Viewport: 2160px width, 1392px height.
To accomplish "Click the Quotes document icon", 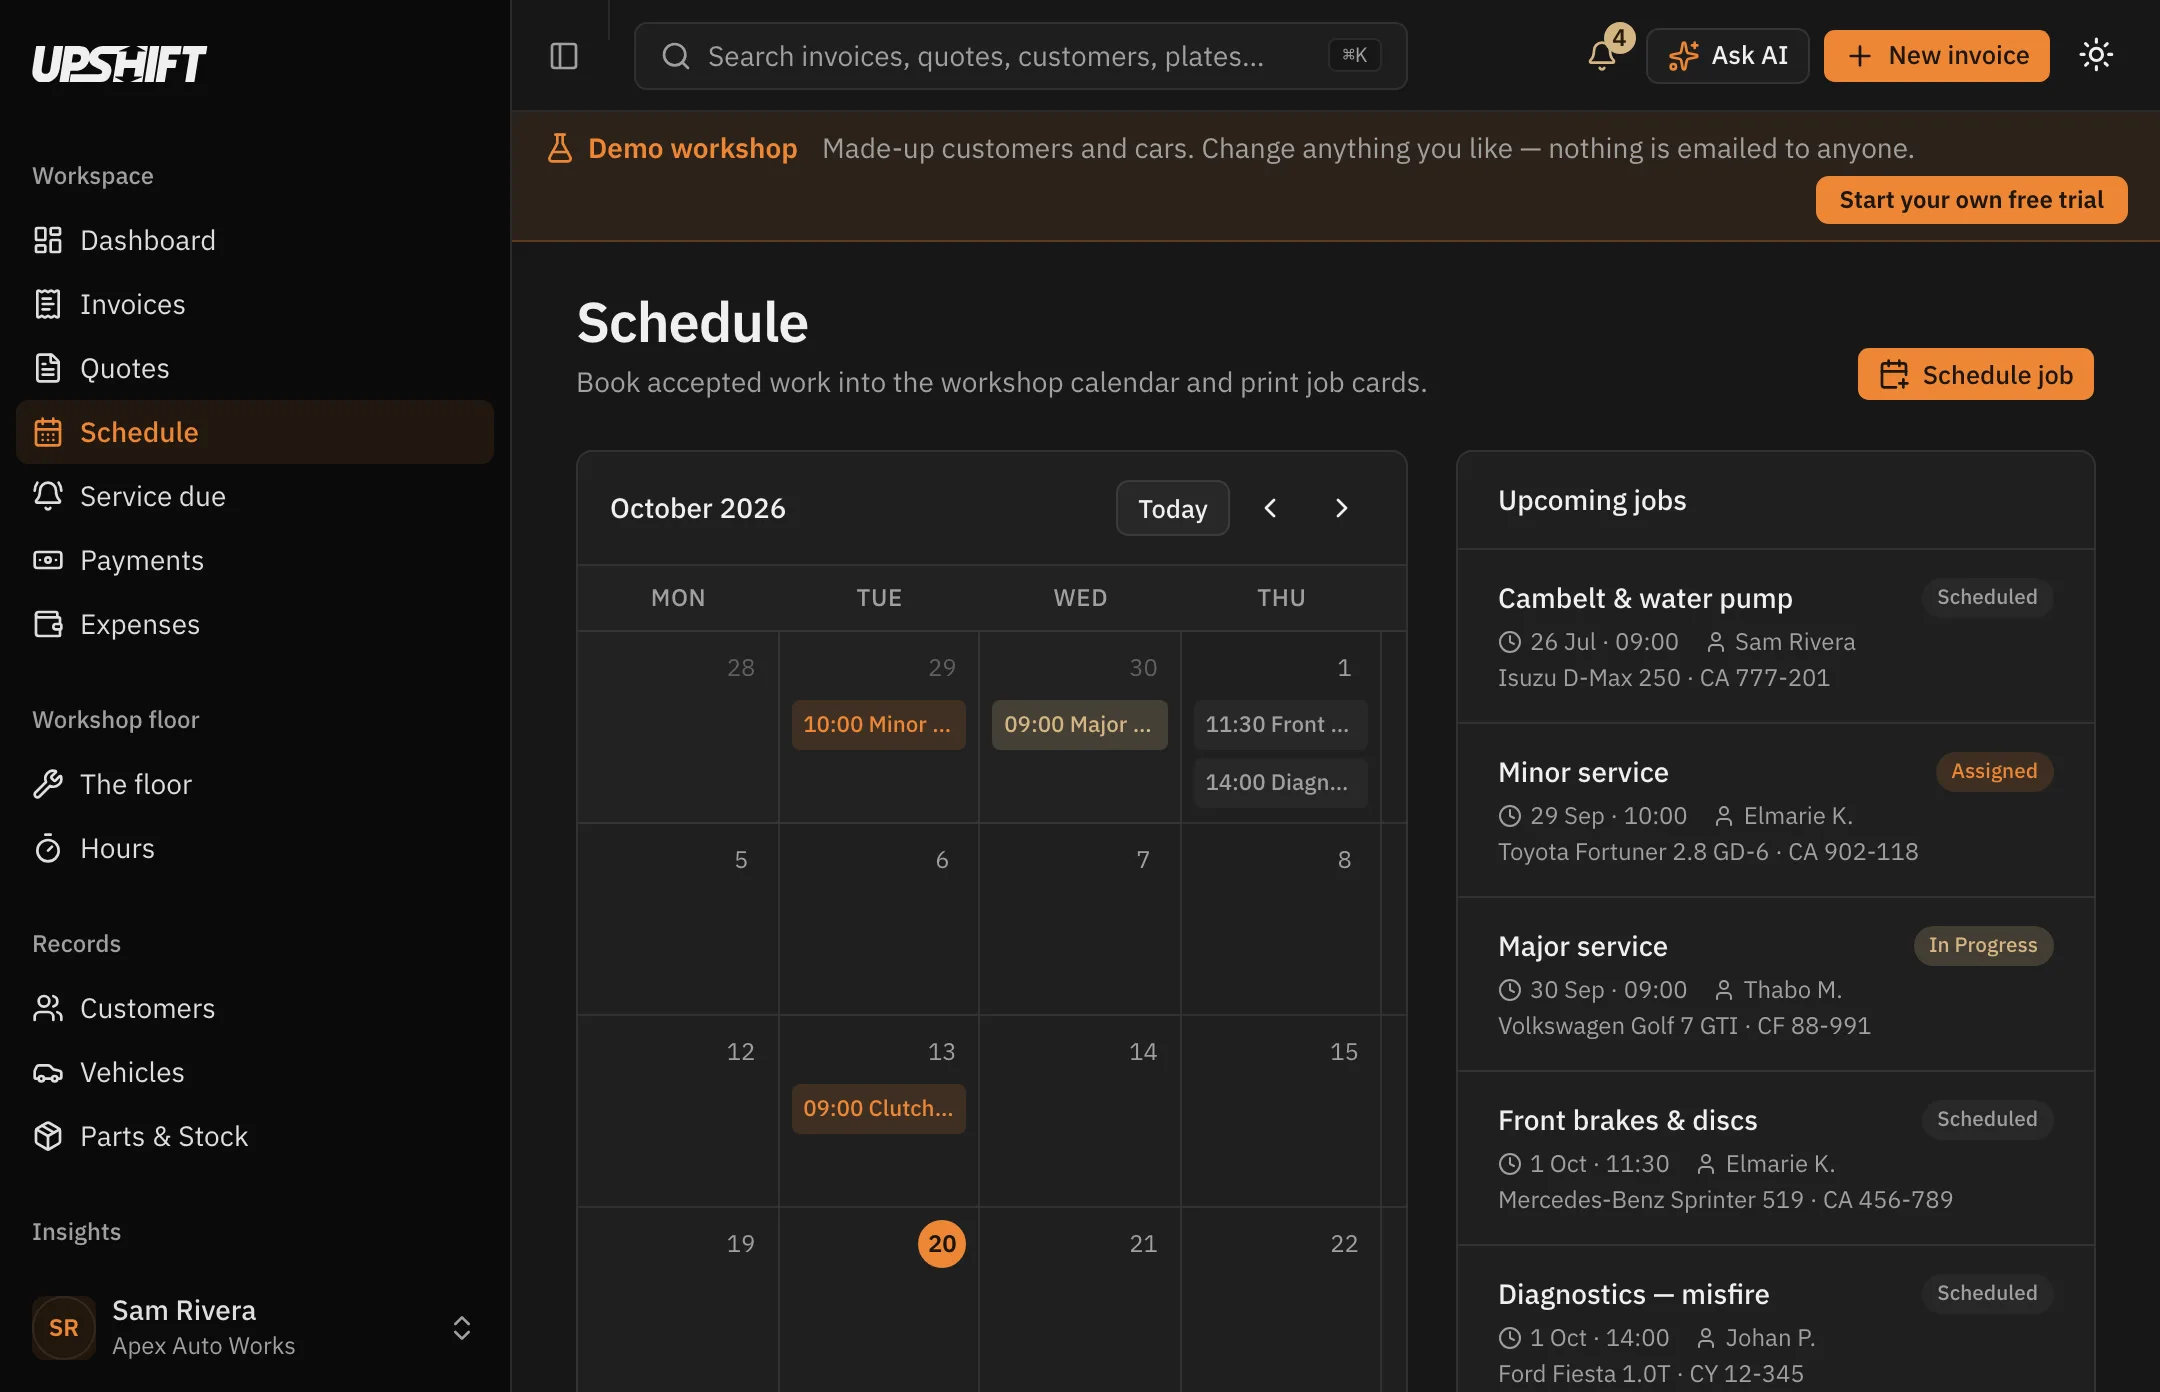I will 48,368.
